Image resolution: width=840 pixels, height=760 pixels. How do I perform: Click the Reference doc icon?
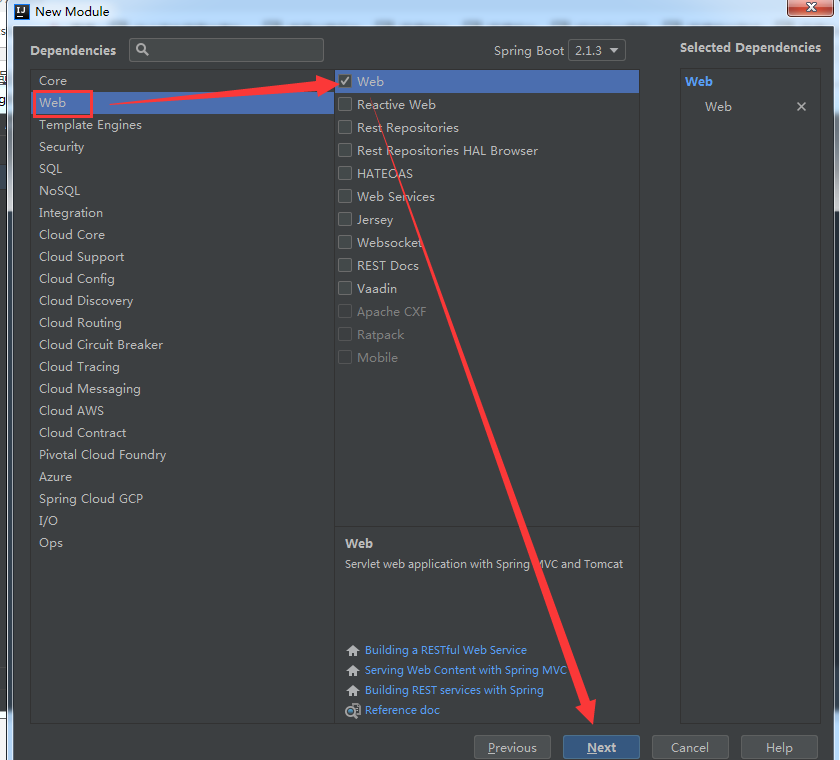(x=352, y=711)
